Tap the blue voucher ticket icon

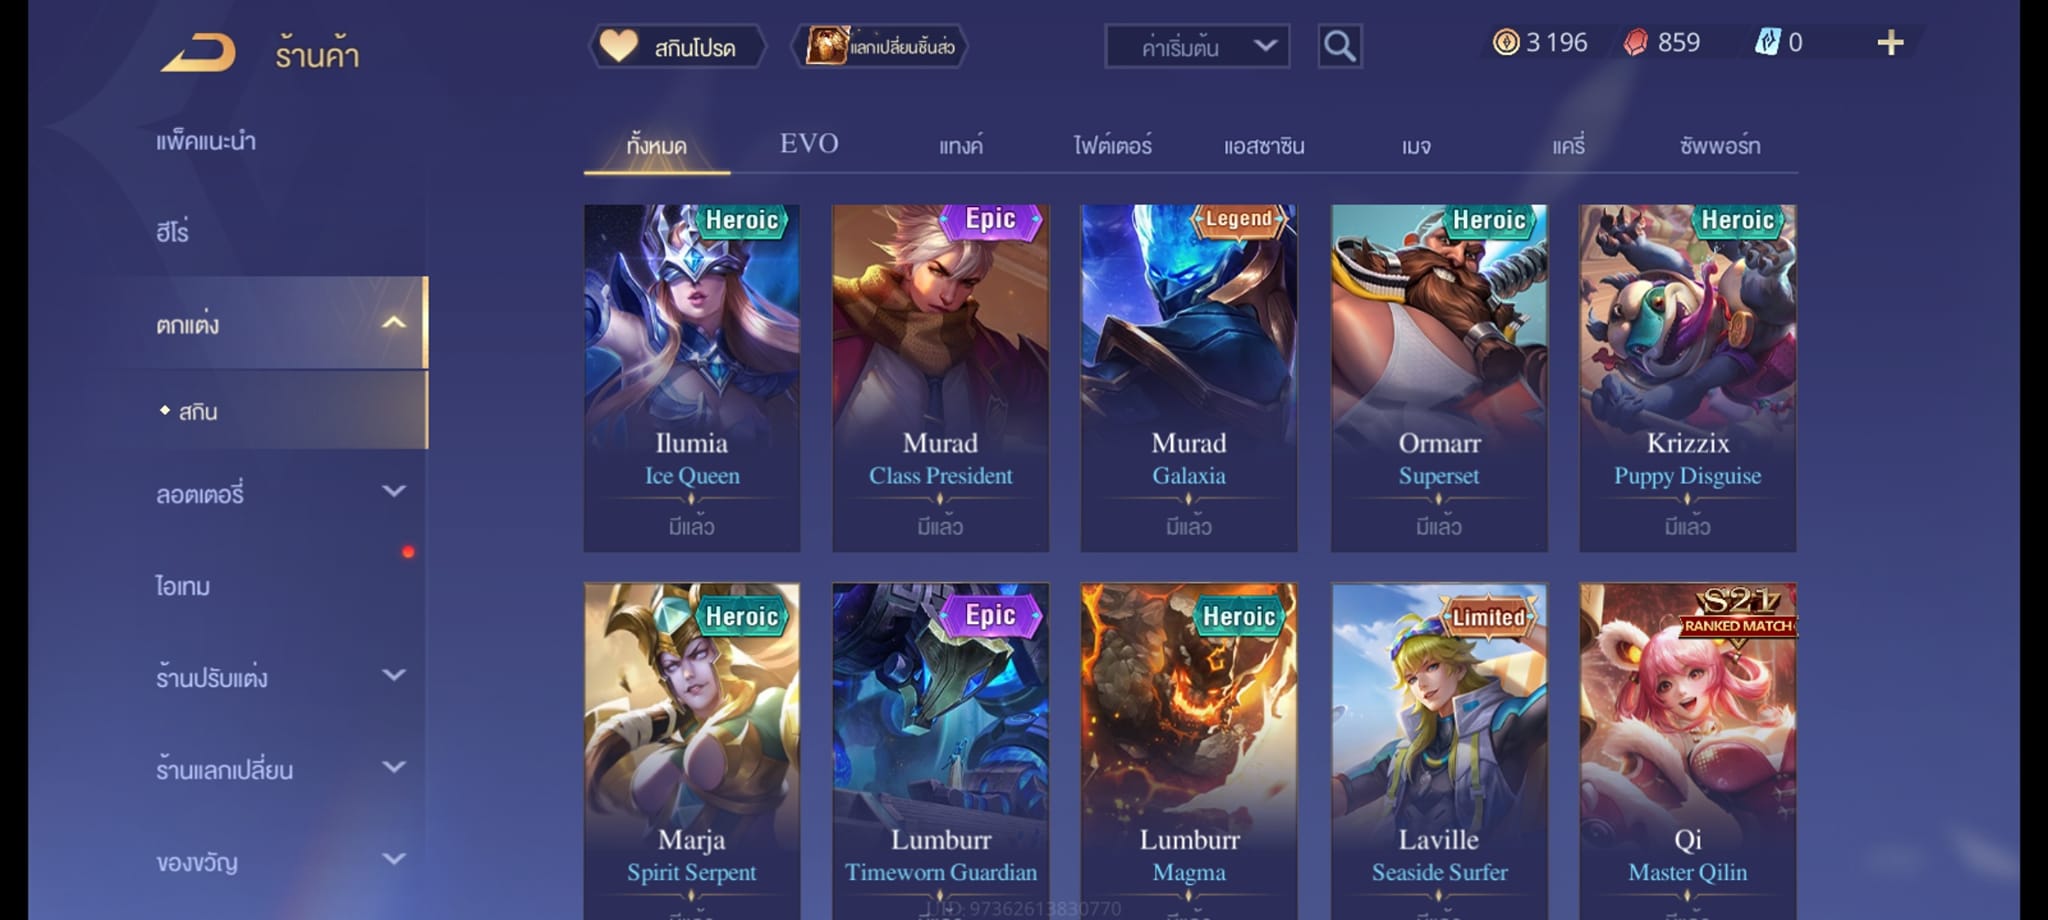(x=1767, y=42)
